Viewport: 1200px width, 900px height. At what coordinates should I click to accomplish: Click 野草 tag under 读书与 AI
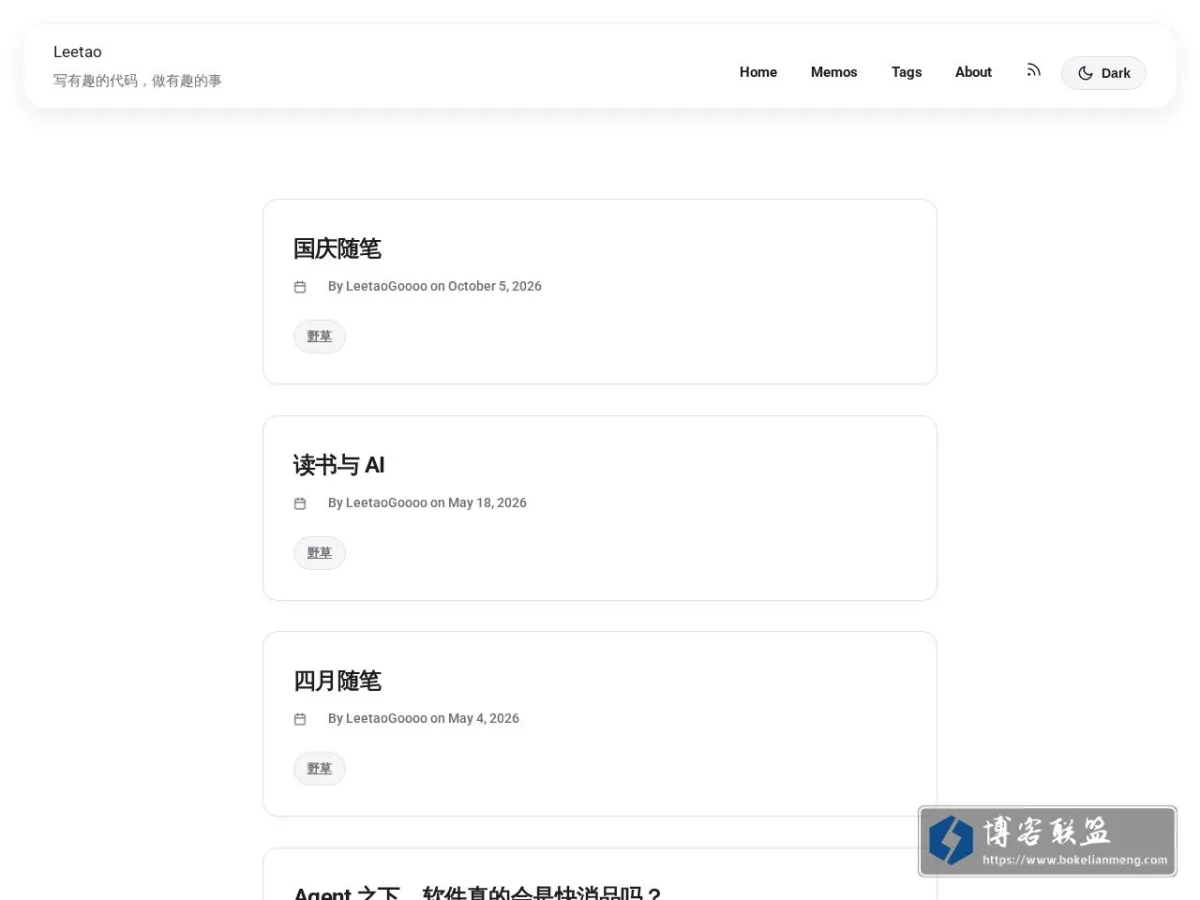(319, 553)
